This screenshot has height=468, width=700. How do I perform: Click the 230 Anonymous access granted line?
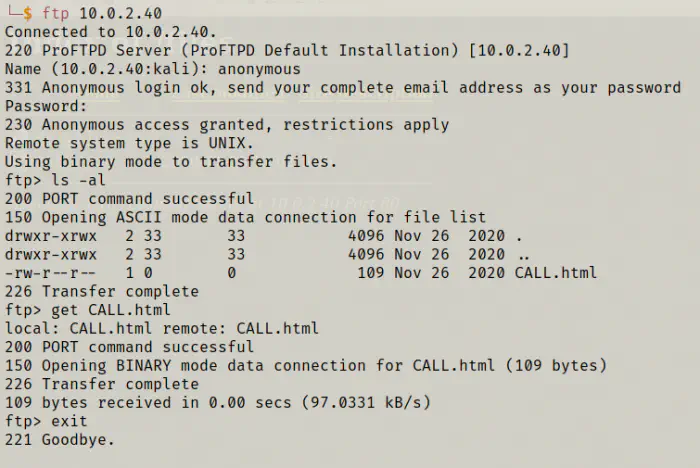pyautogui.click(x=227, y=125)
